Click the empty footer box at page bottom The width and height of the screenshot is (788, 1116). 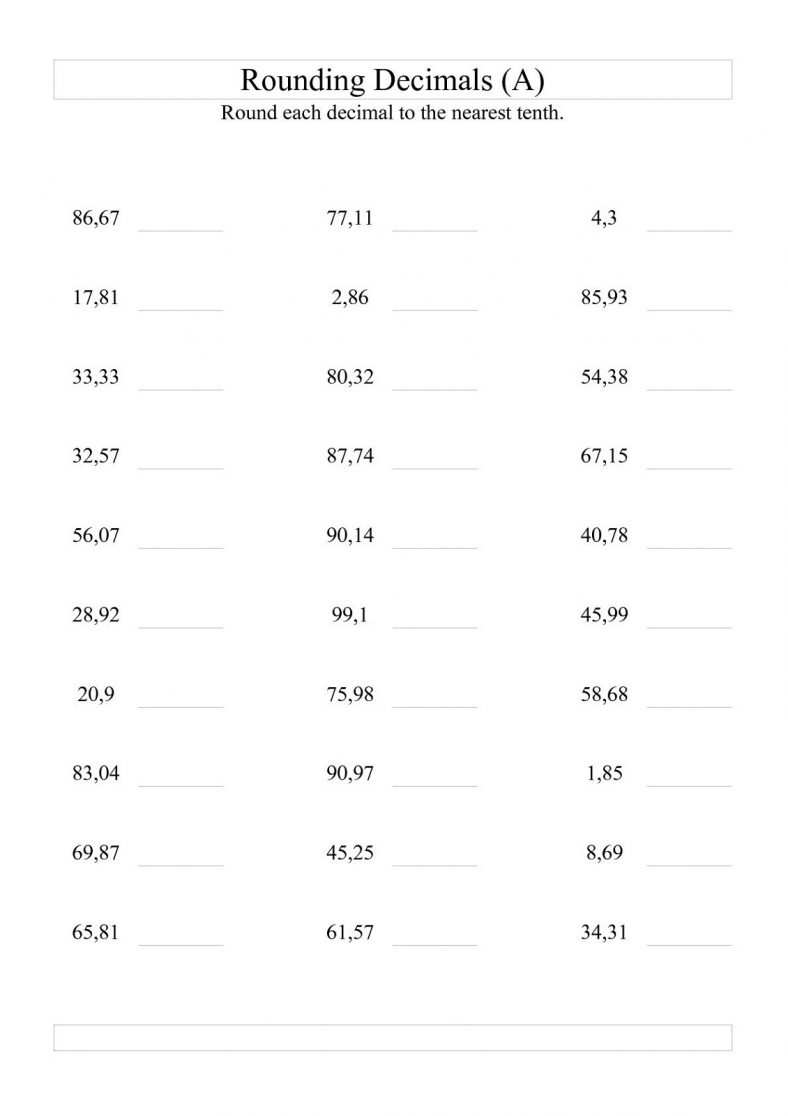(392, 1038)
